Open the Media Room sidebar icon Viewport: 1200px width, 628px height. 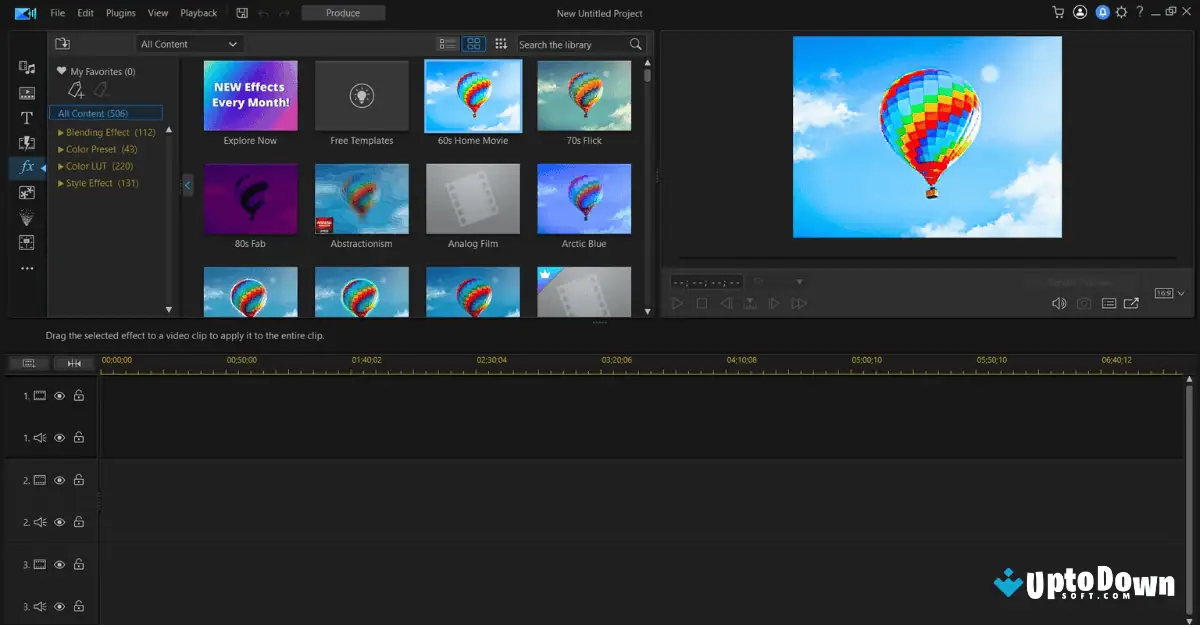pyautogui.click(x=27, y=67)
